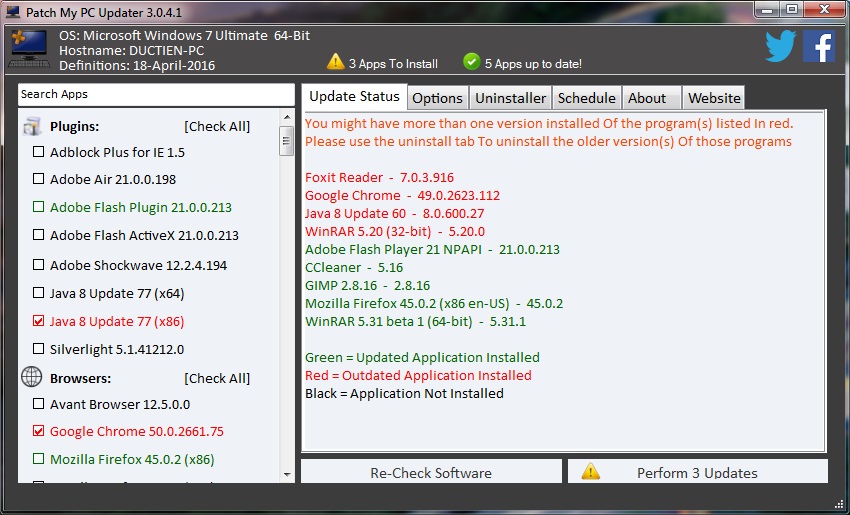Check Adobe Flash Plugin 21.0.0.213

point(38,207)
